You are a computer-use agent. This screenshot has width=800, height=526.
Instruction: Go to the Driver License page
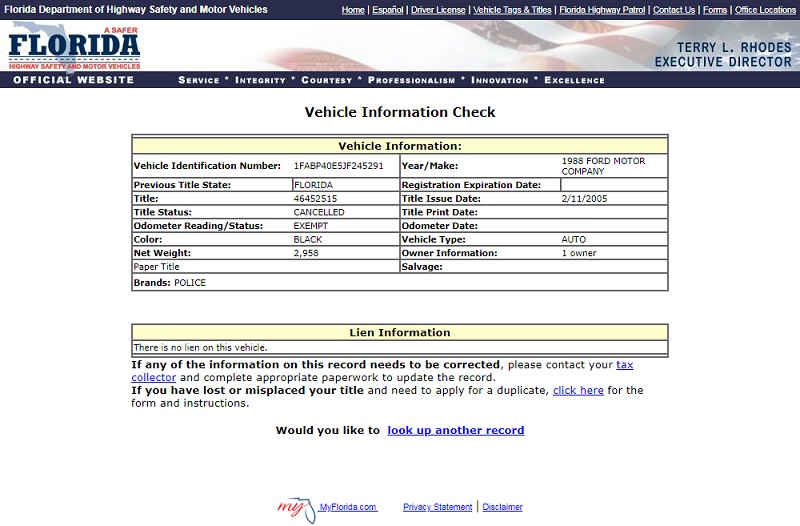tap(438, 10)
